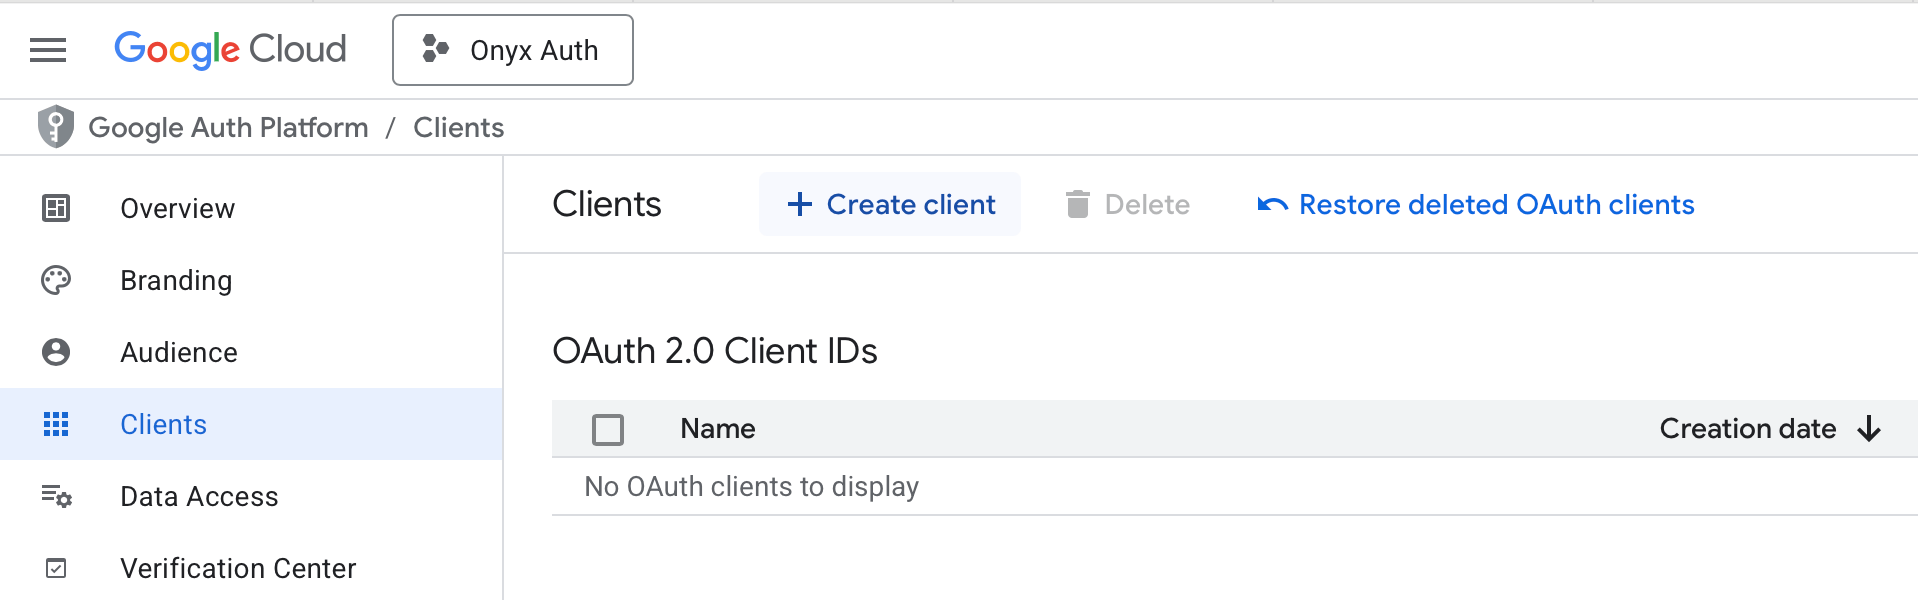Click Restore deleted OAuth clients
The image size is (1918, 600).
[x=1475, y=204]
